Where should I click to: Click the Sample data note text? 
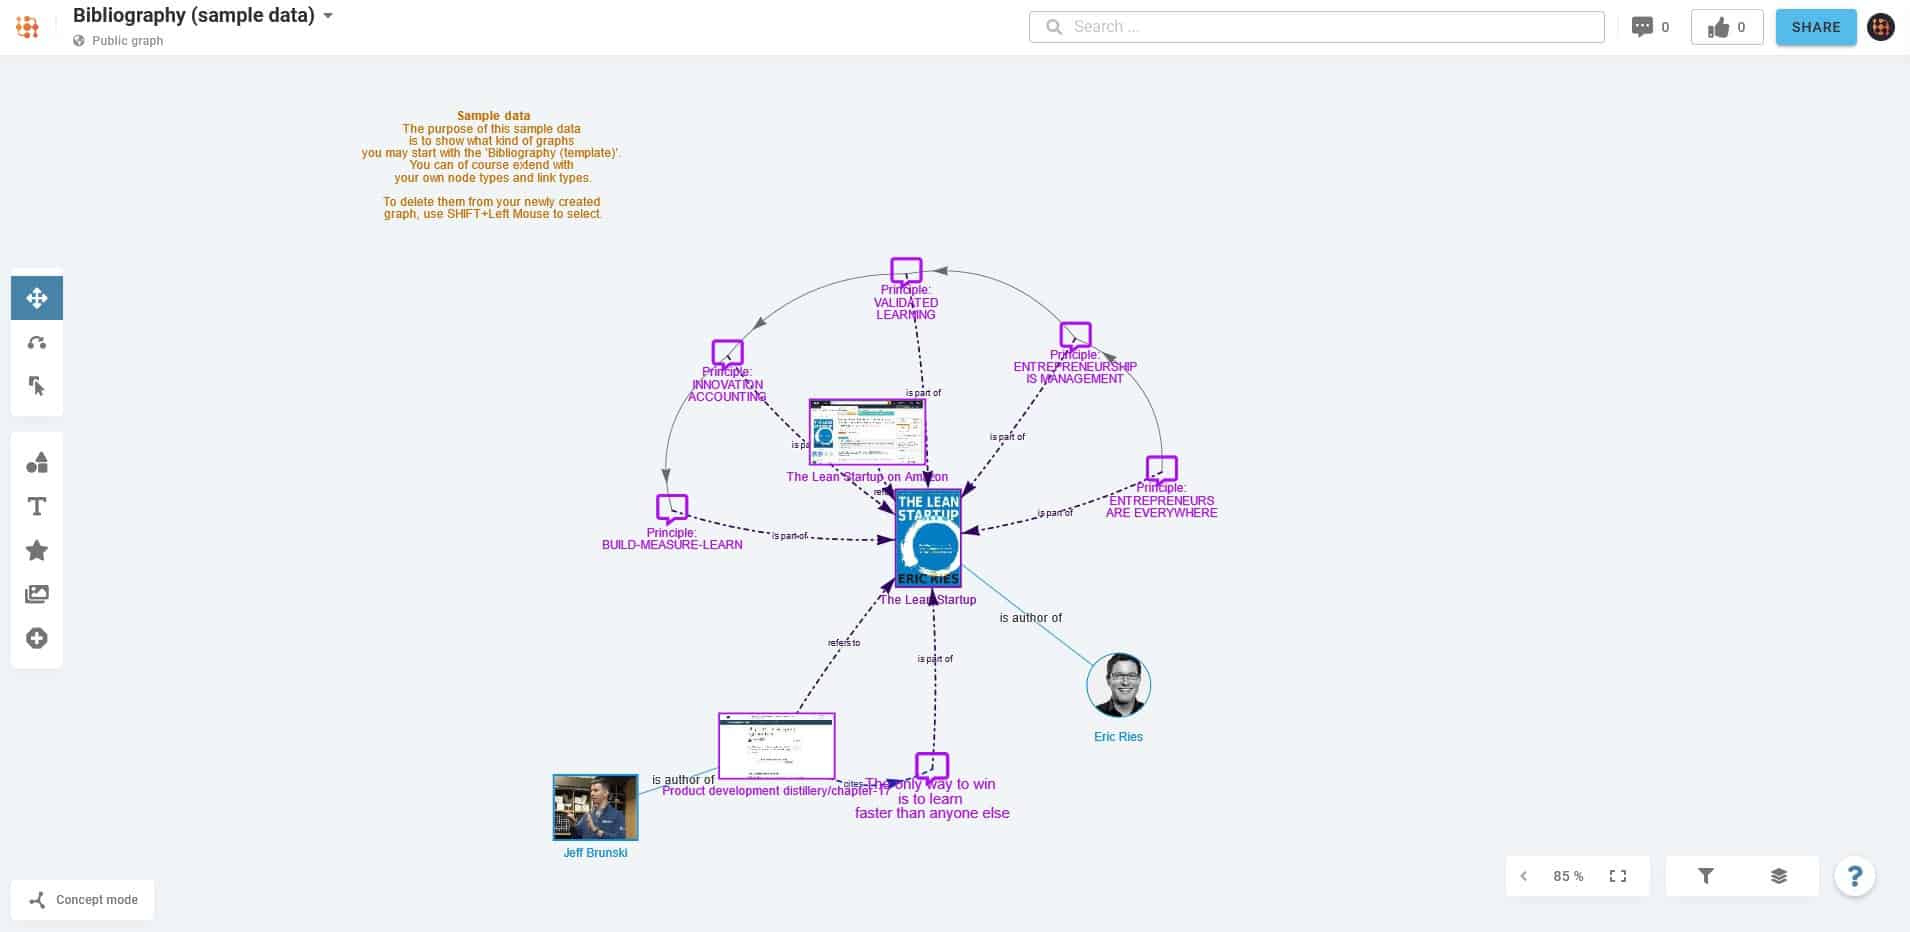[492, 165]
